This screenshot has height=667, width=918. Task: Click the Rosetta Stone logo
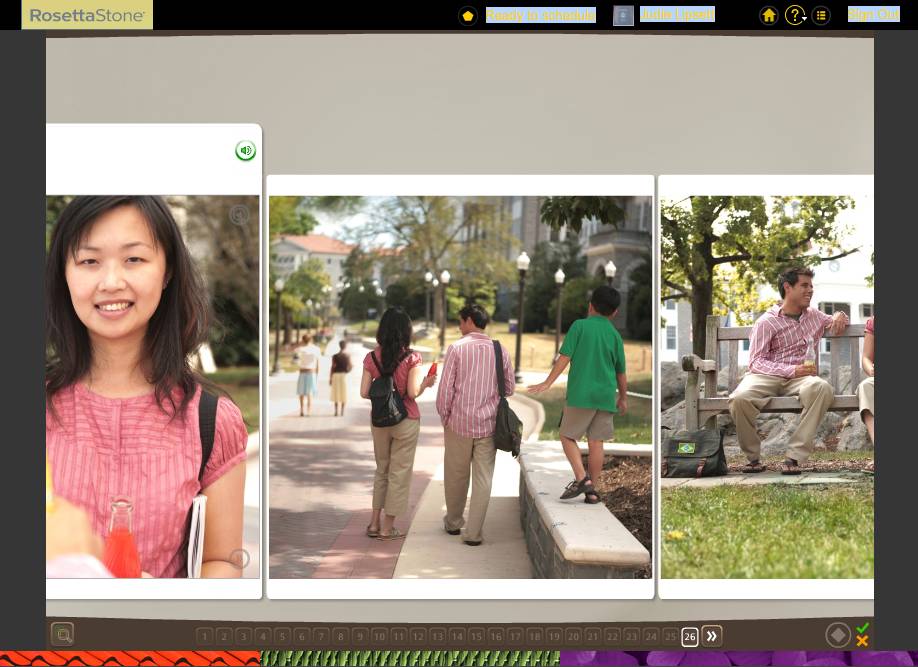point(87,15)
